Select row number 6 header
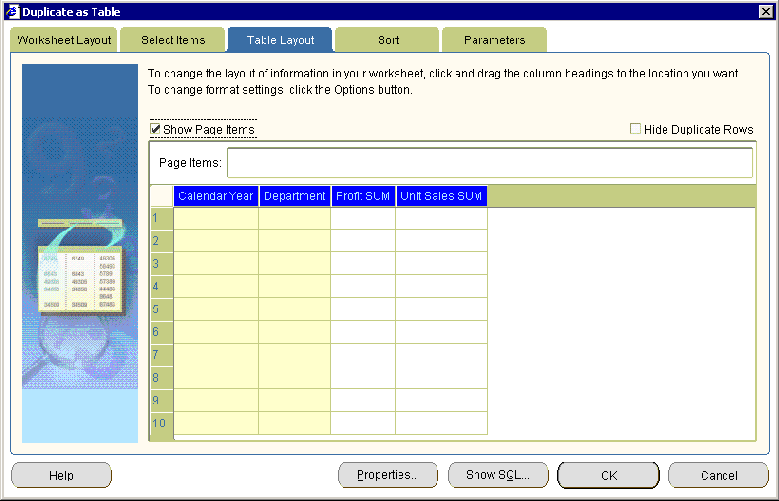The width and height of the screenshot is (779, 501). pos(162,332)
